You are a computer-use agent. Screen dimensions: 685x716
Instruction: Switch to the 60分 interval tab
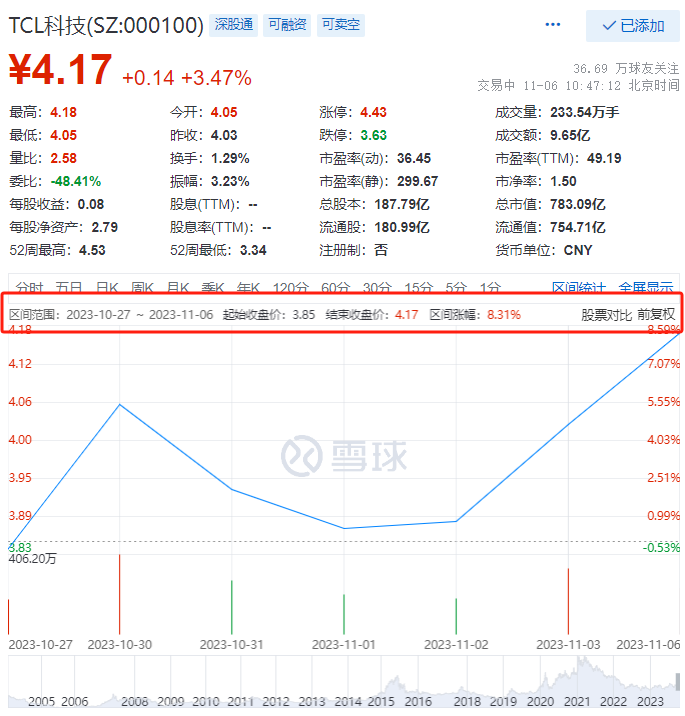point(336,288)
